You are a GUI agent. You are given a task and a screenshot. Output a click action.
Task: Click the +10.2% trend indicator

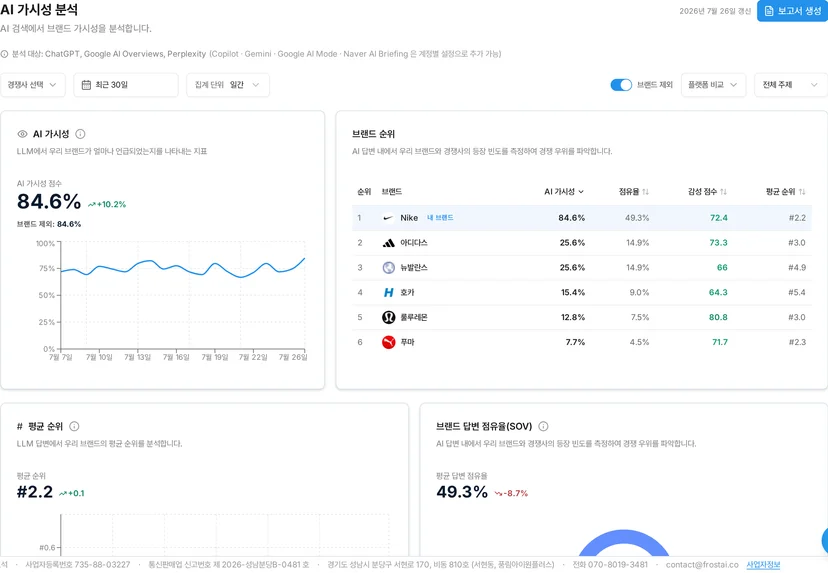[x=107, y=204]
